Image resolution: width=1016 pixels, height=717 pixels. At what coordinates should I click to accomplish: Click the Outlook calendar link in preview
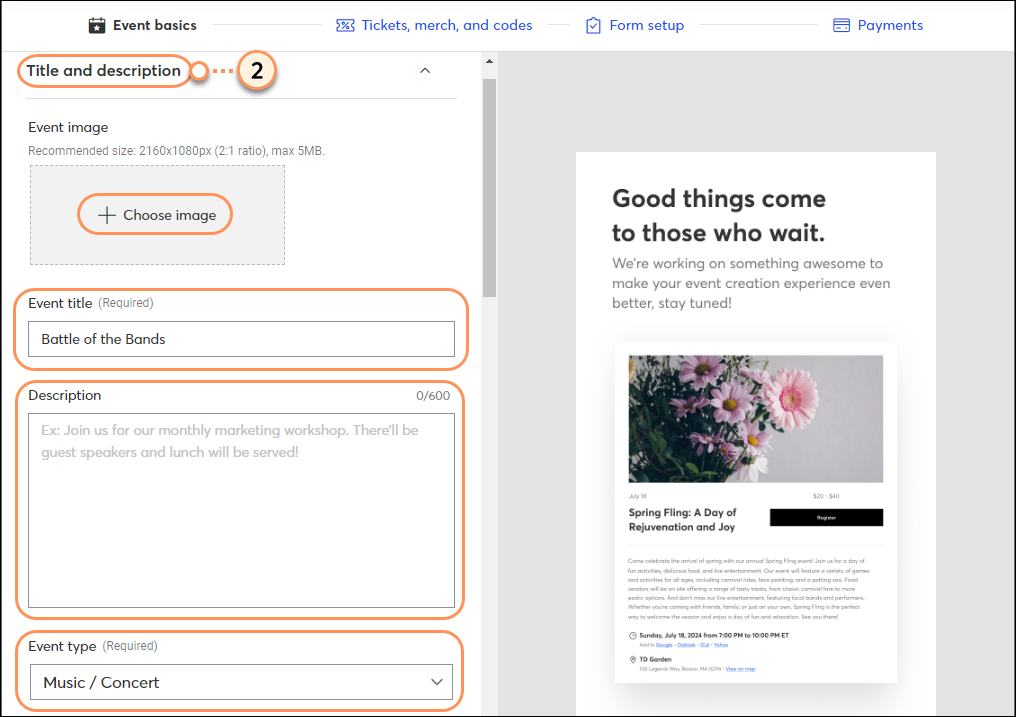tap(686, 645)
